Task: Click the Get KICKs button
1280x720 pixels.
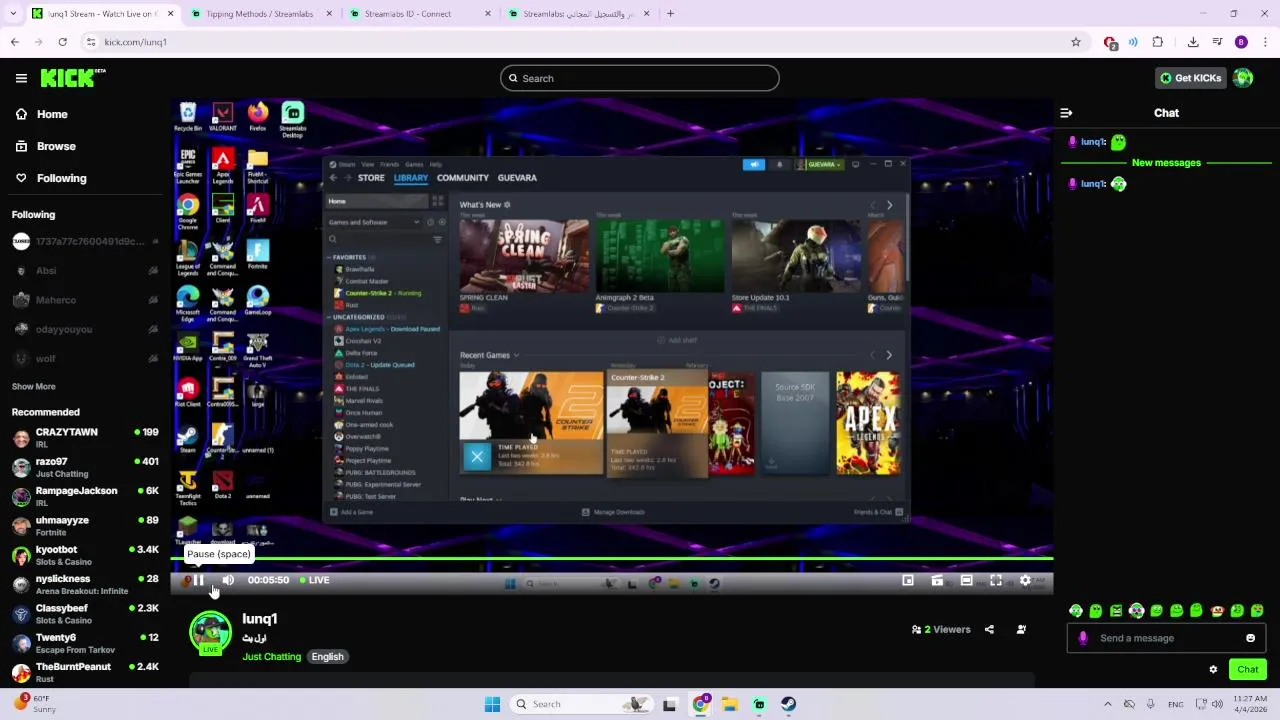Action: [x=1190, y=78]
